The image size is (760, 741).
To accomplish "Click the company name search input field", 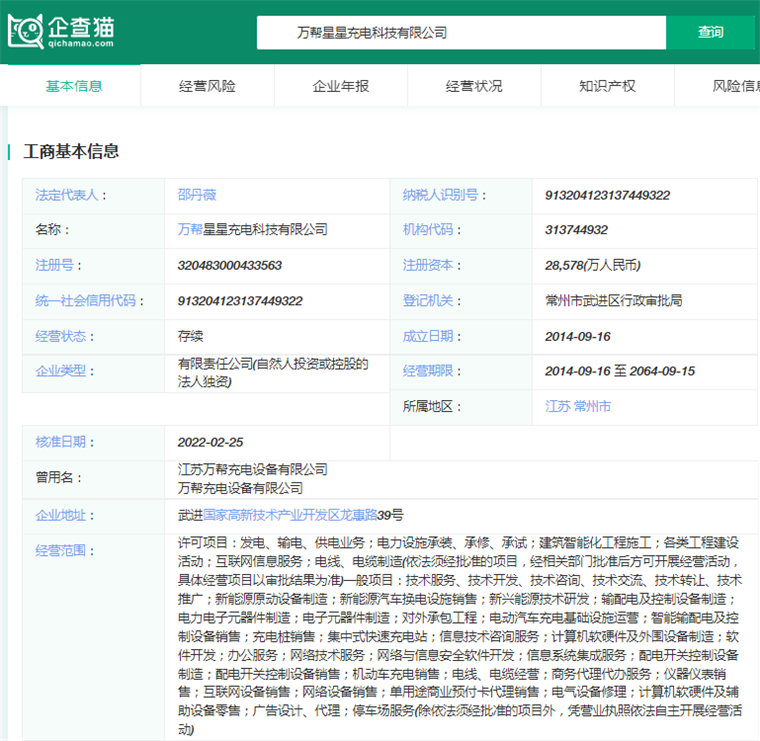I will 460,32.
